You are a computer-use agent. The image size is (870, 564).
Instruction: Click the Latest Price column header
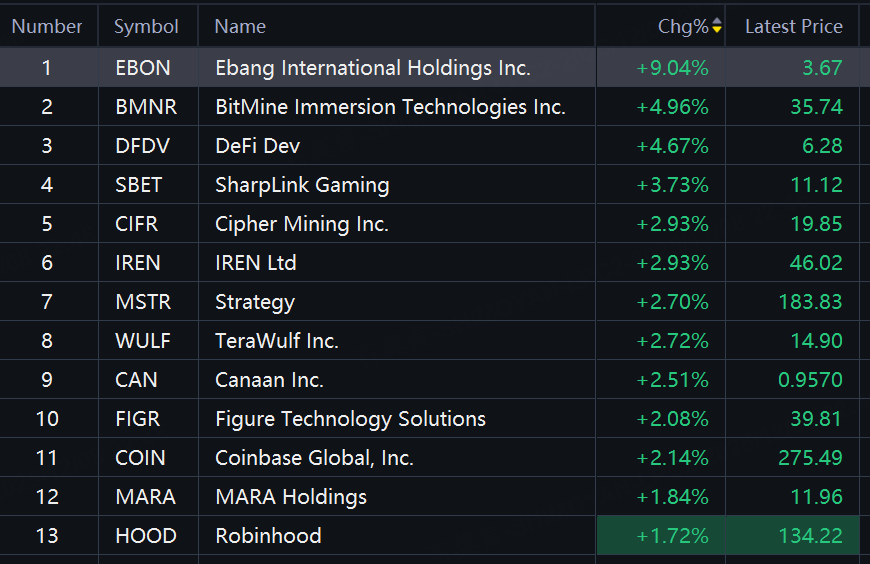click(793, 27)
